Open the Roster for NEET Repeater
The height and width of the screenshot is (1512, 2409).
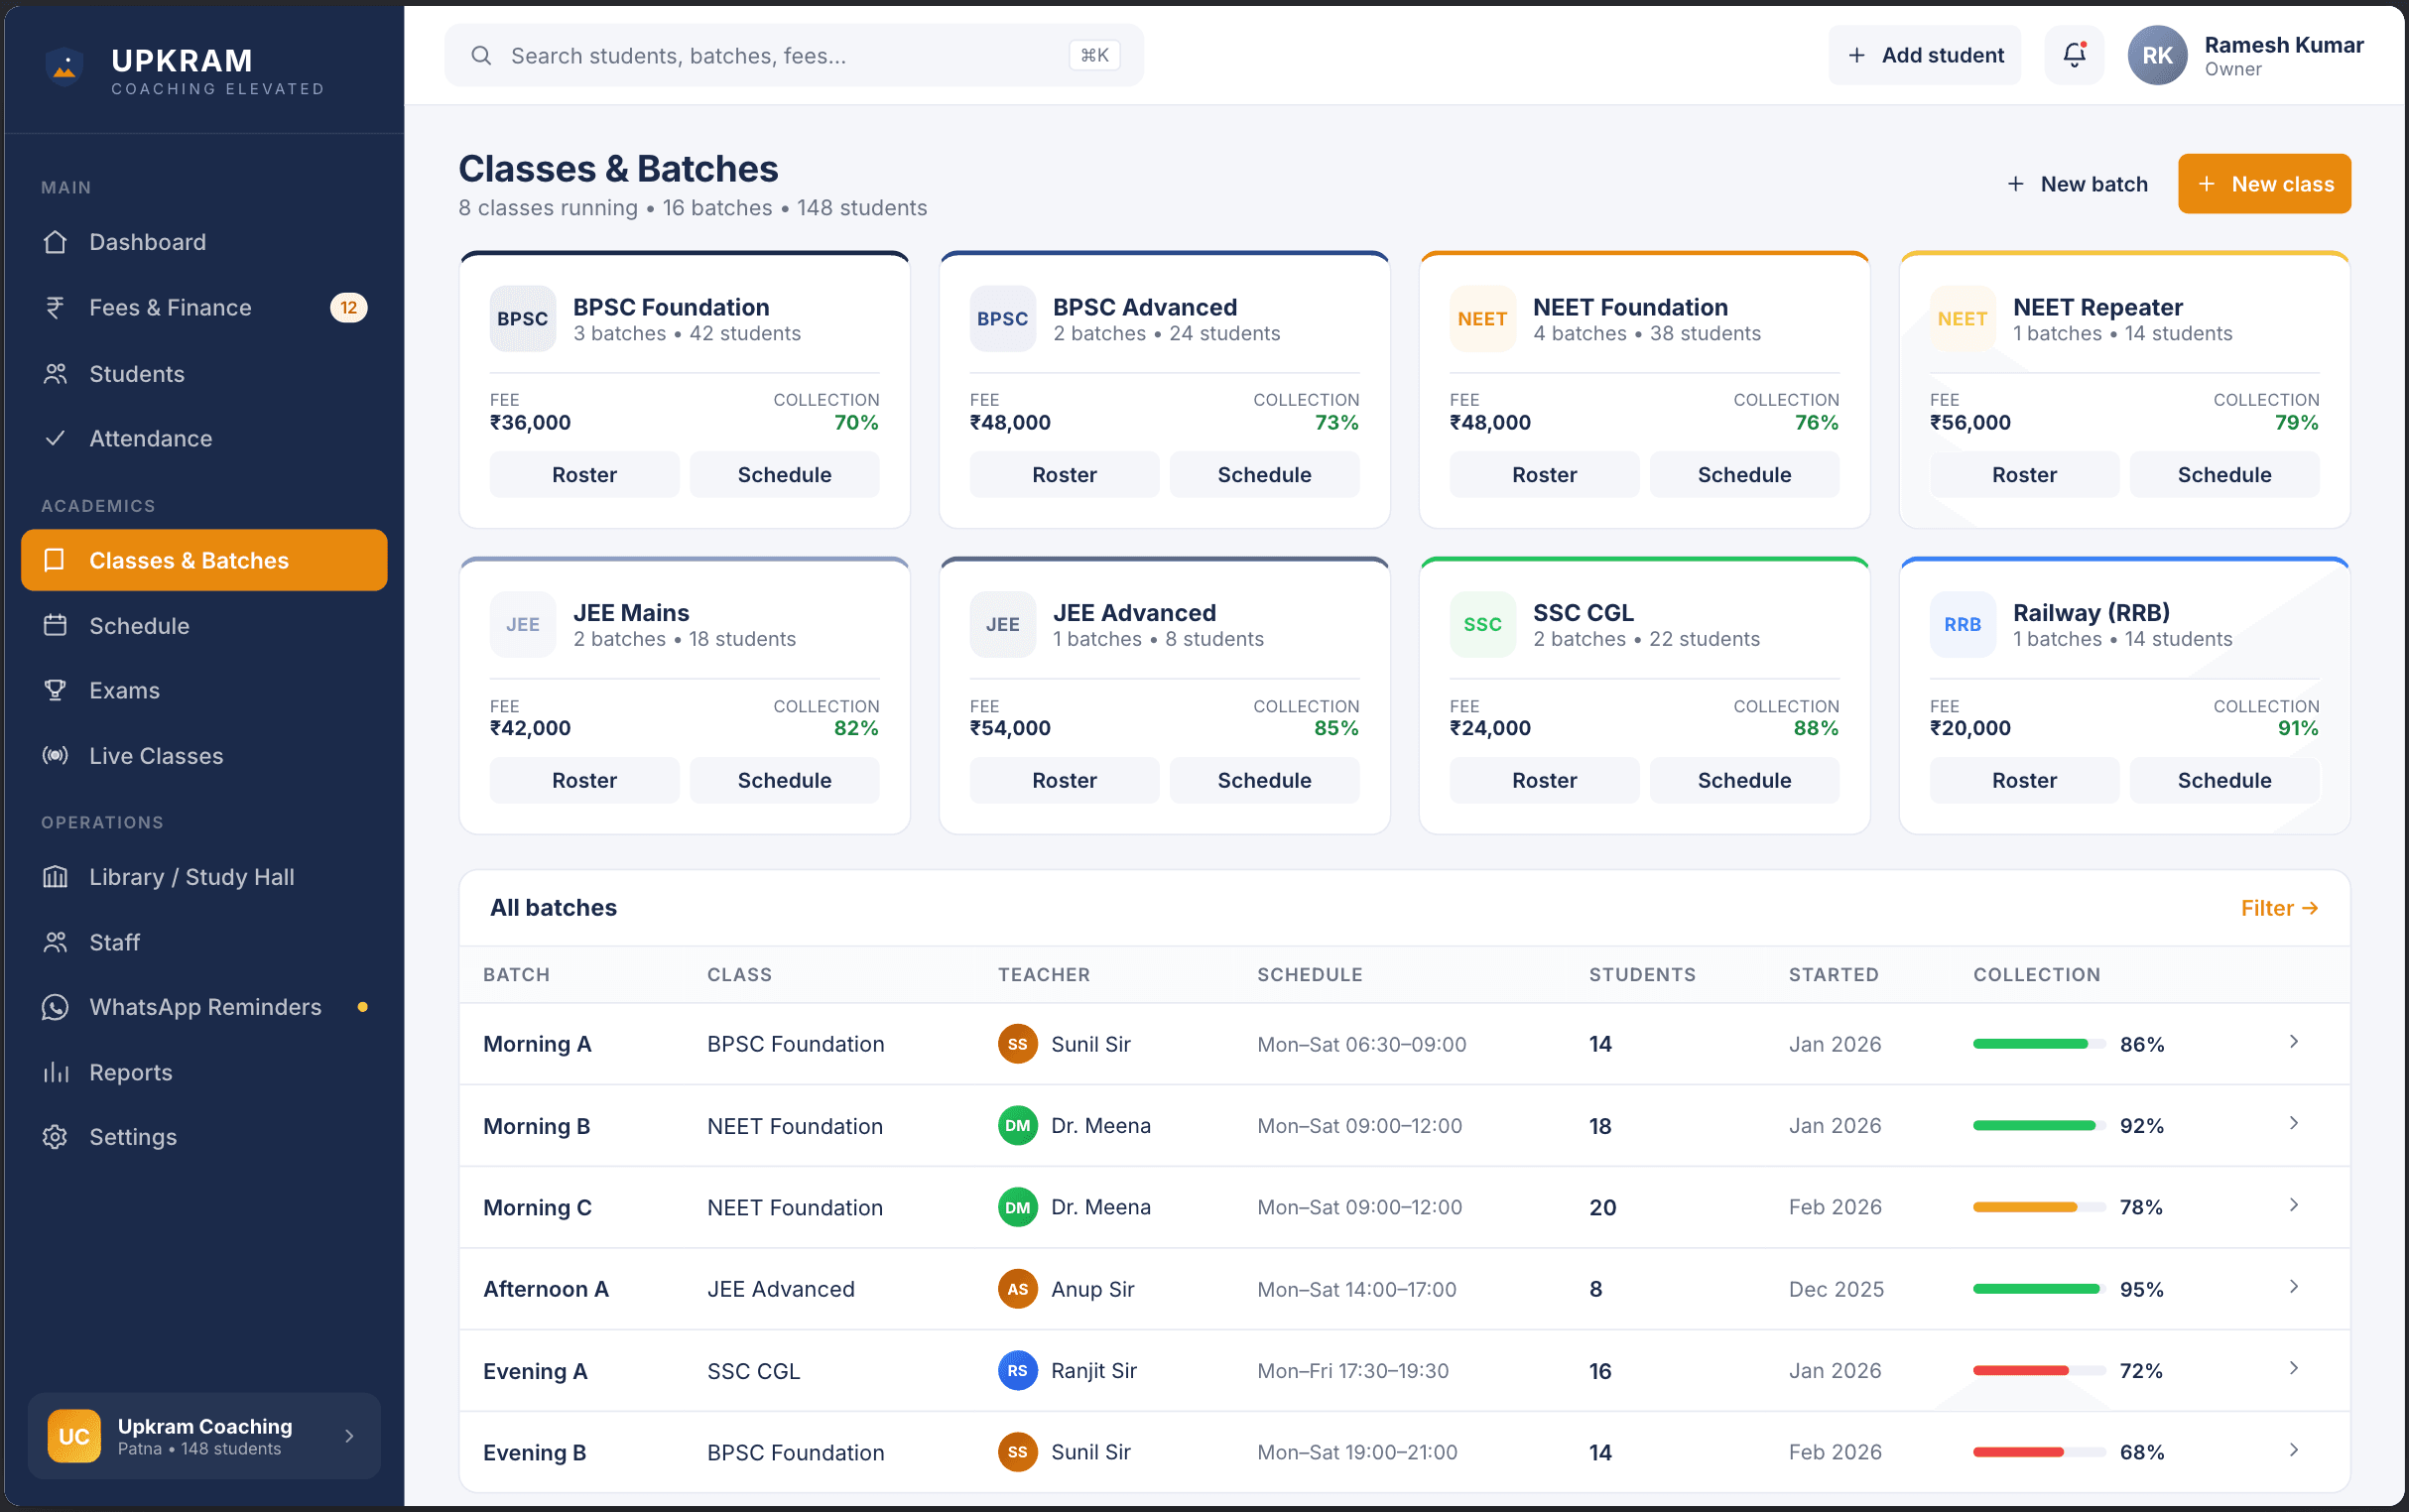pos(2023,474)
